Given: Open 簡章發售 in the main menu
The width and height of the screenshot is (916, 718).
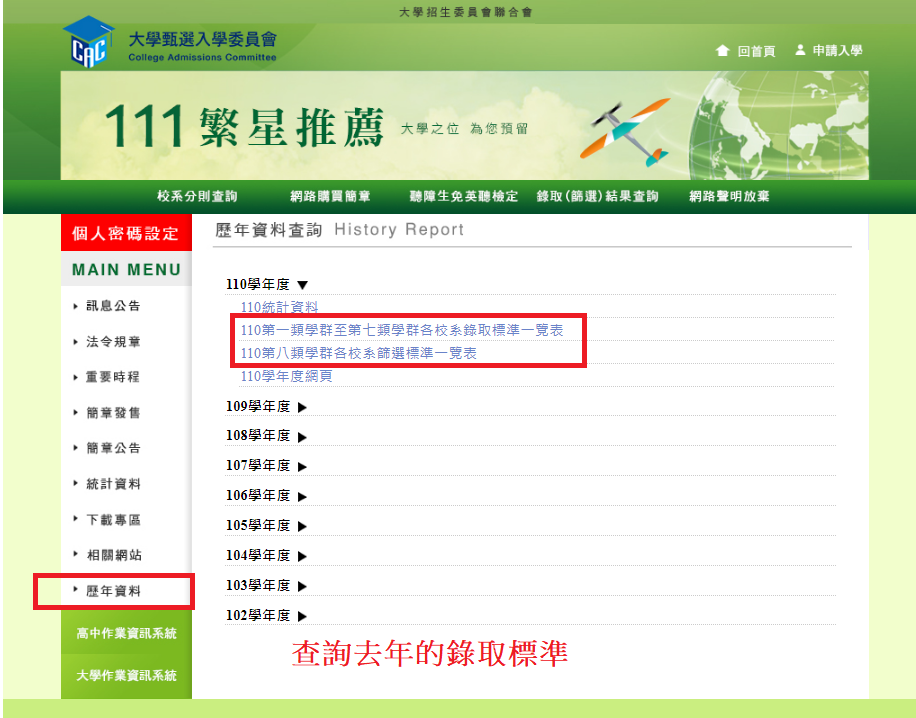Looking at the screenshot, I should click(113, 413).
